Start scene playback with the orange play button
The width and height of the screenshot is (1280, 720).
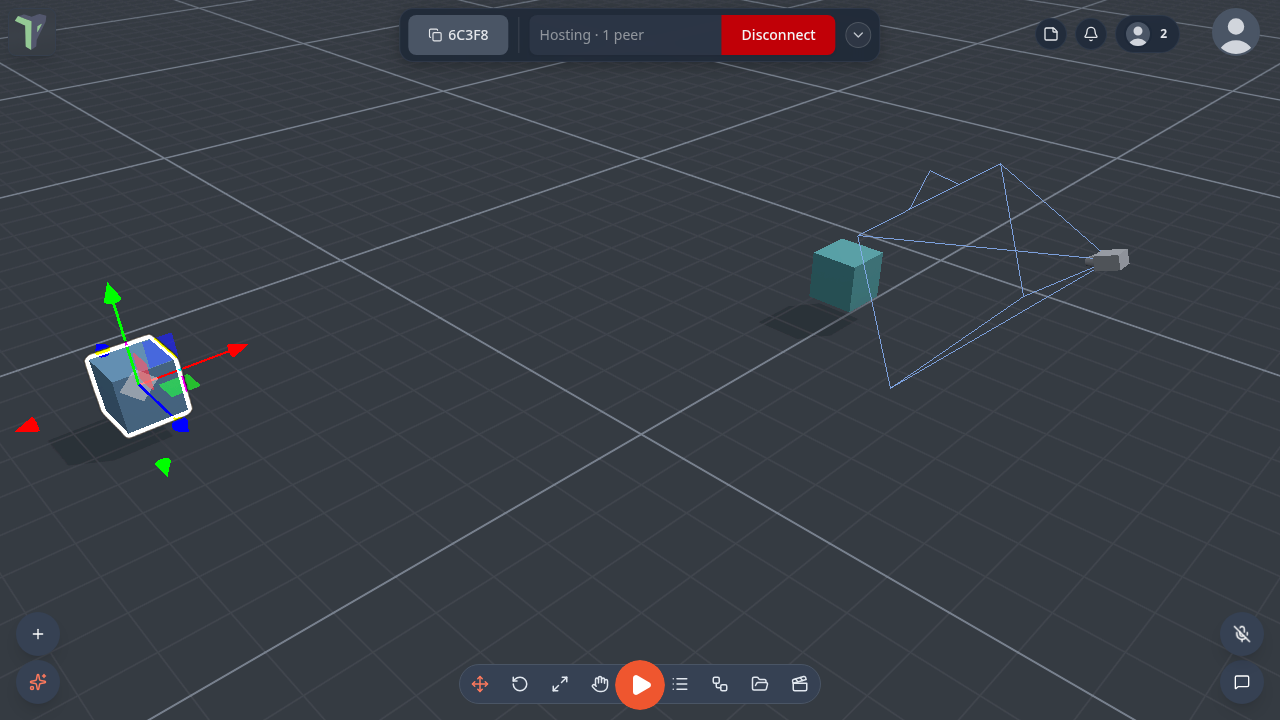coord(640,685)
